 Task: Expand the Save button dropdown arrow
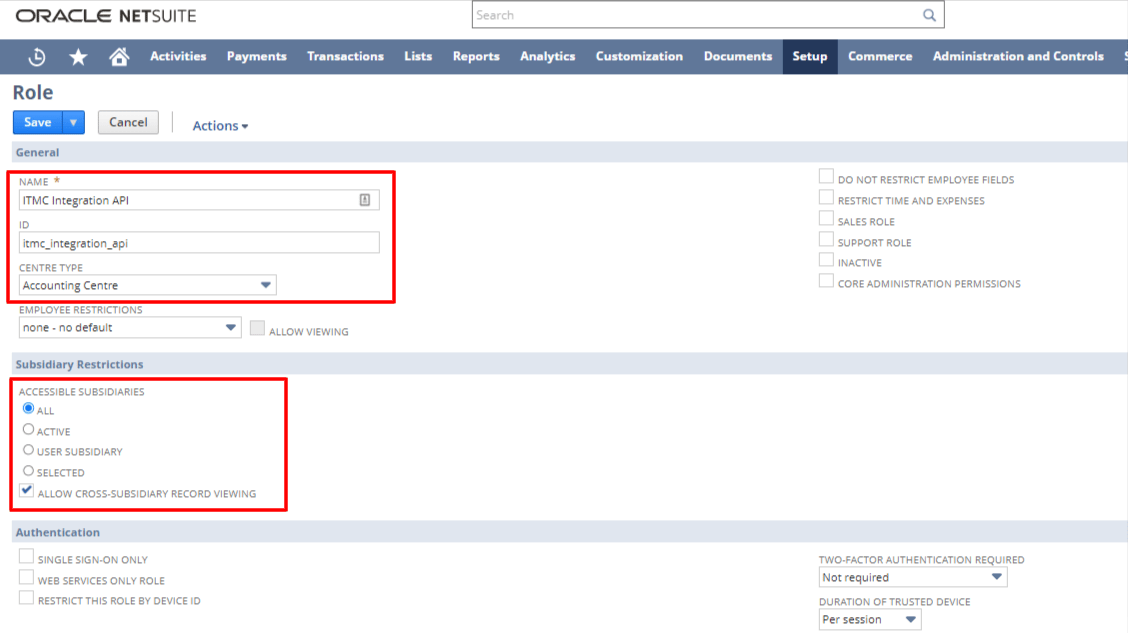tap(73, 122)
